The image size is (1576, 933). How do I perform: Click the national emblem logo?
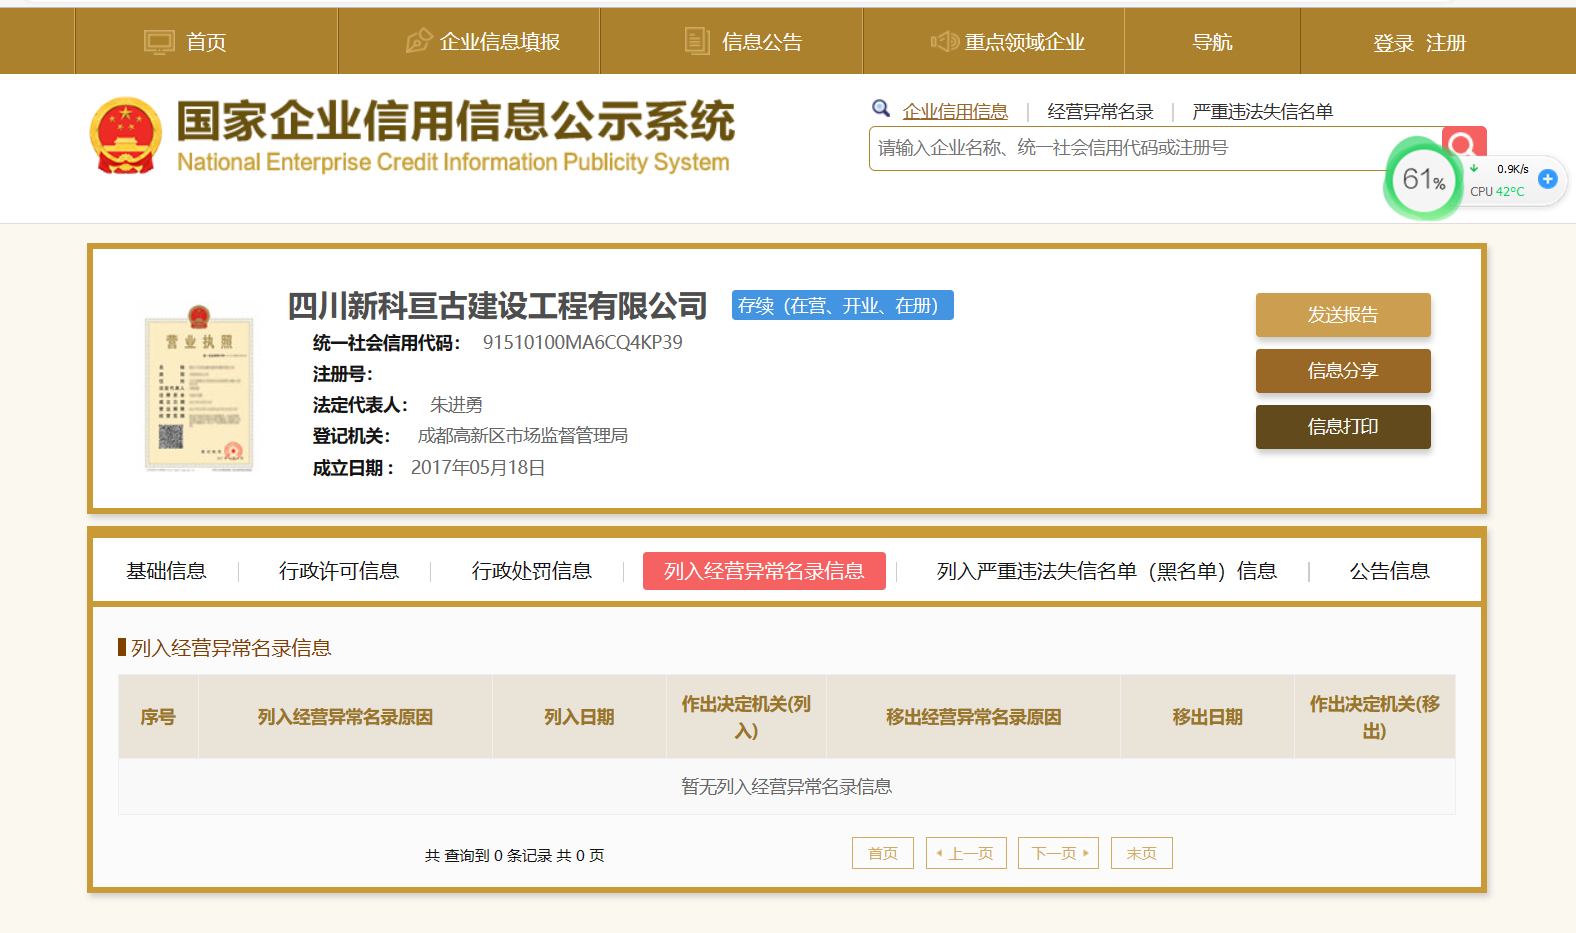pyautogui.click(x=126, y=136)
